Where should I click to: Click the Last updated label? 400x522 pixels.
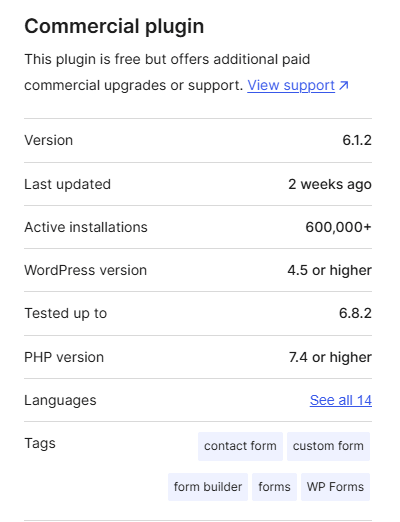[x=68, y=184]
